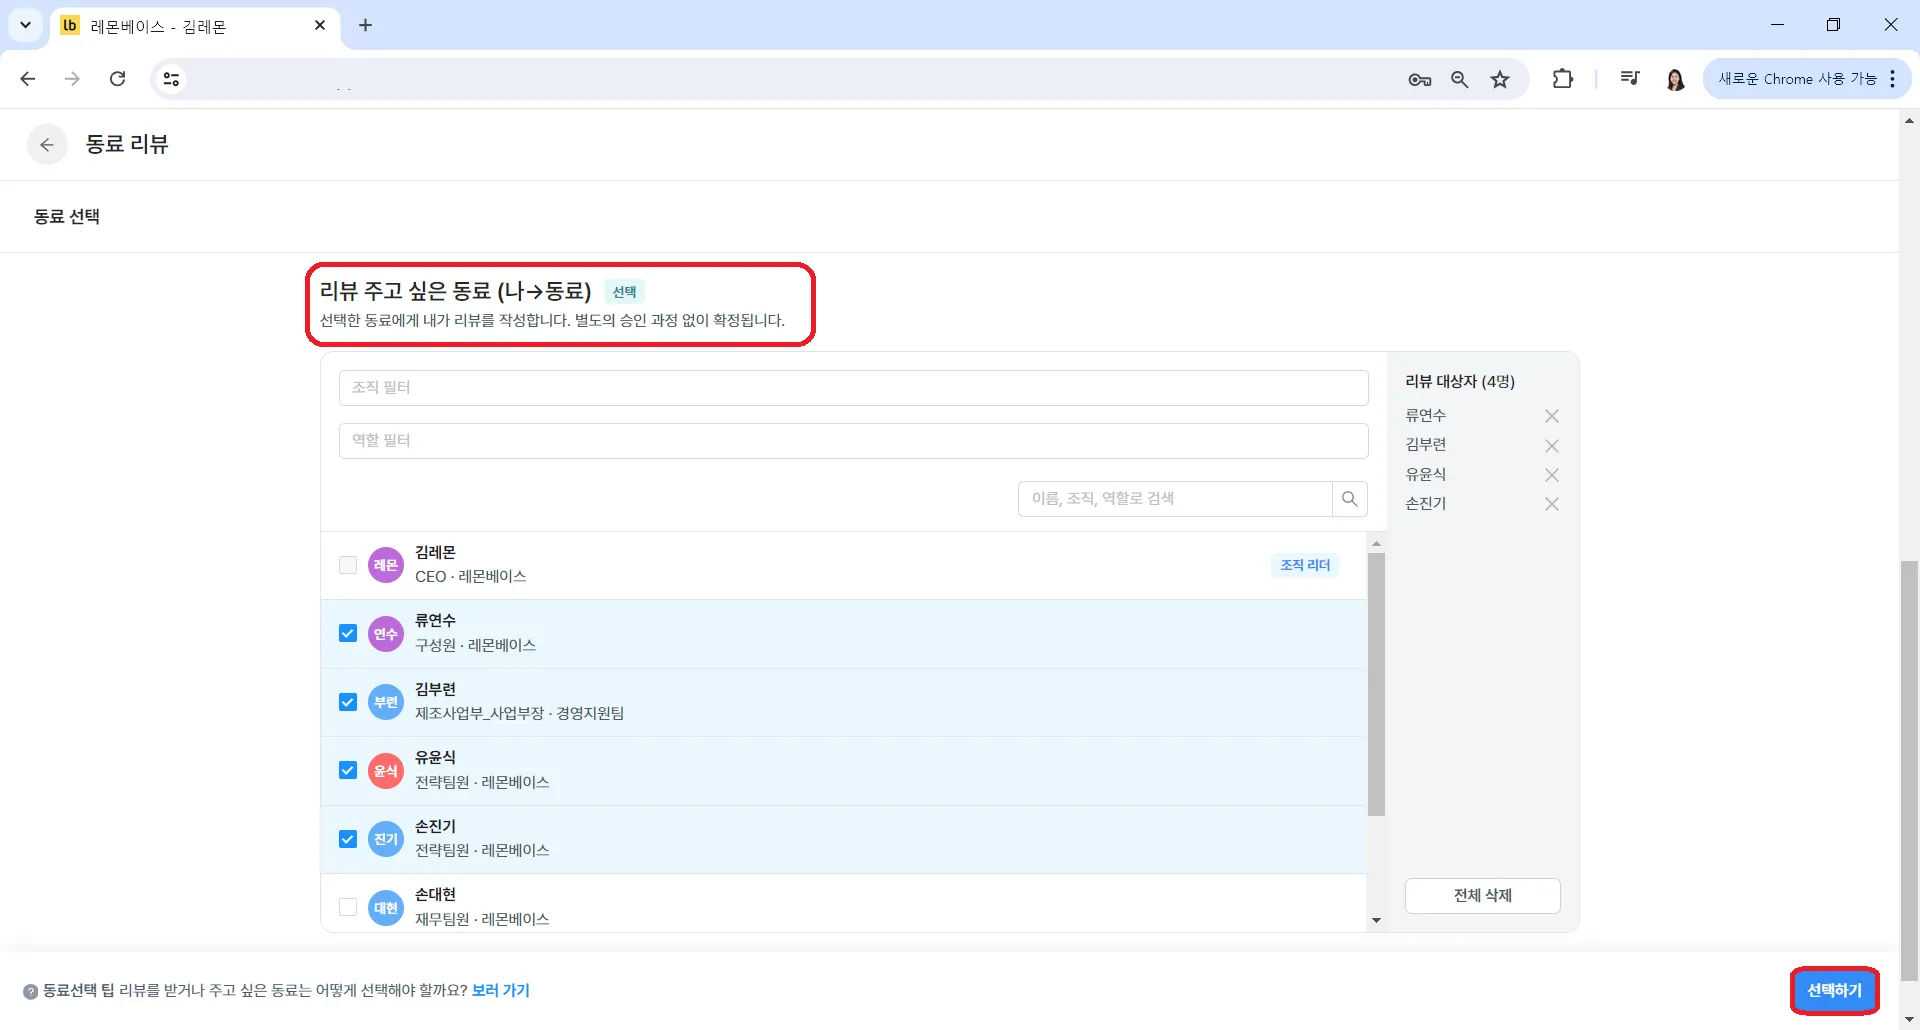Screen dimensions: 1920x1030
Task: Click 부련 avatar of 김부련
Action: 386,702
